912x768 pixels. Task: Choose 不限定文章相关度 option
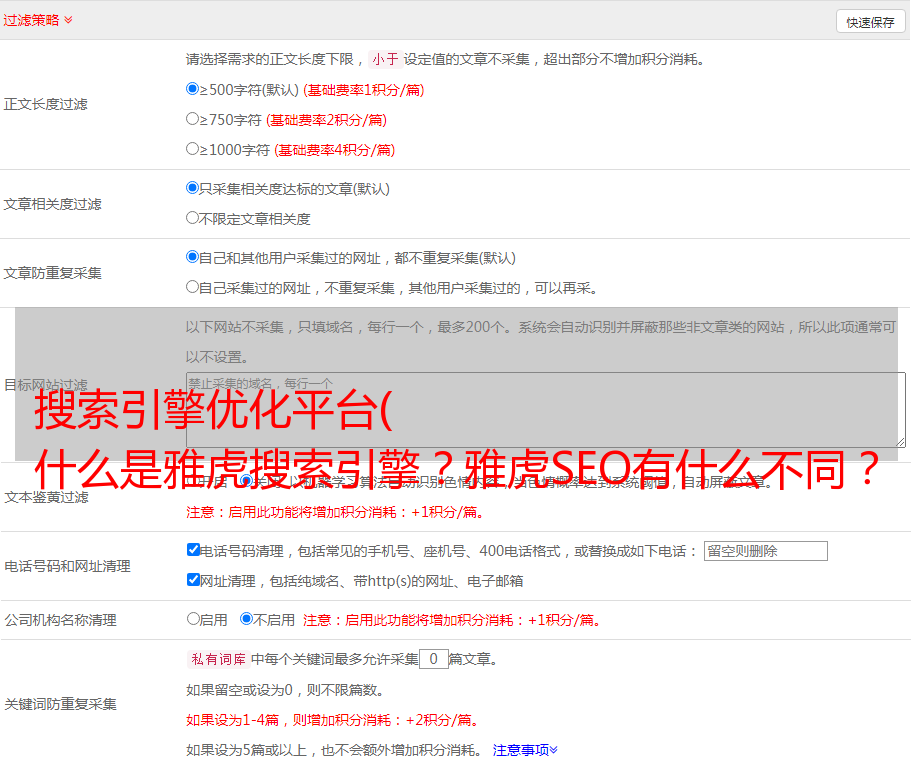(x=193, y=218)
